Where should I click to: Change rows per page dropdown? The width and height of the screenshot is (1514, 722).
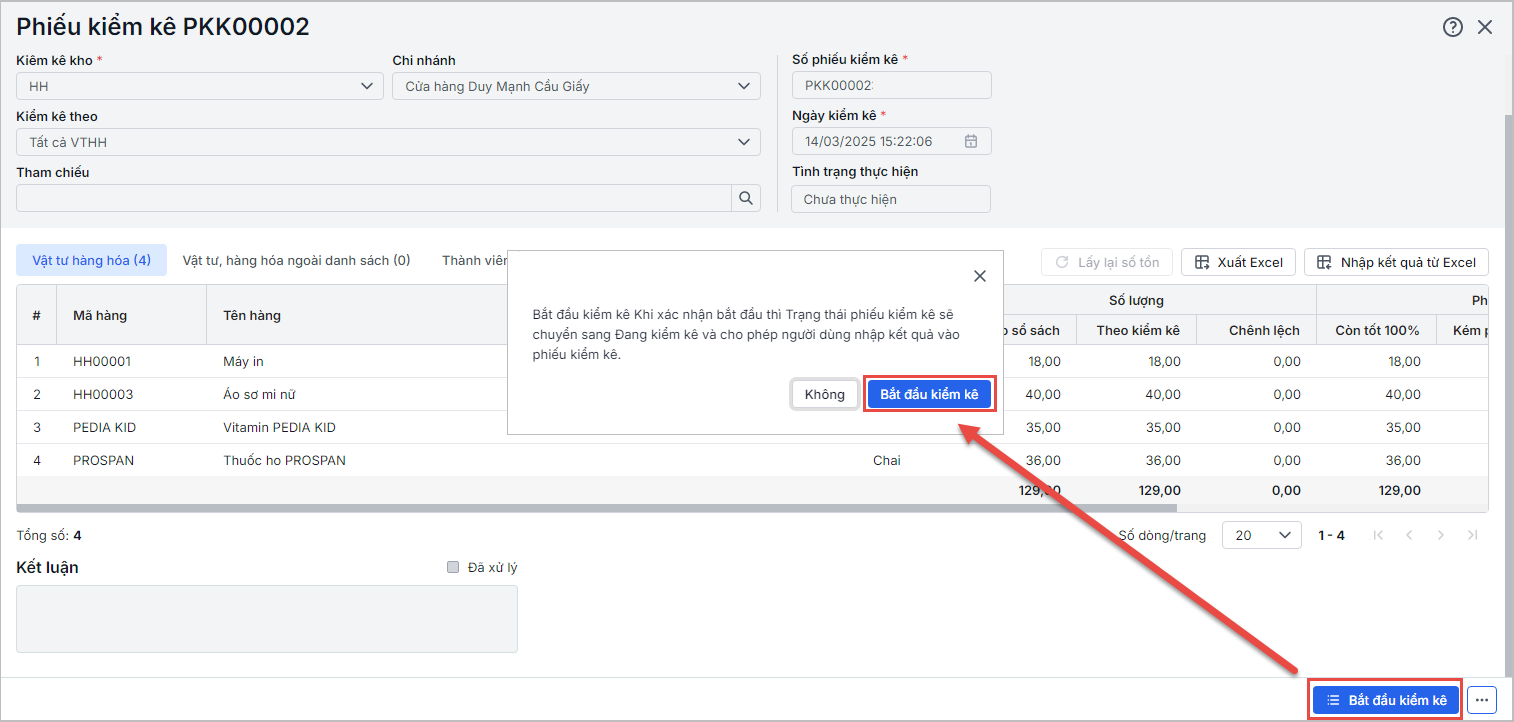click(1261, 536)
